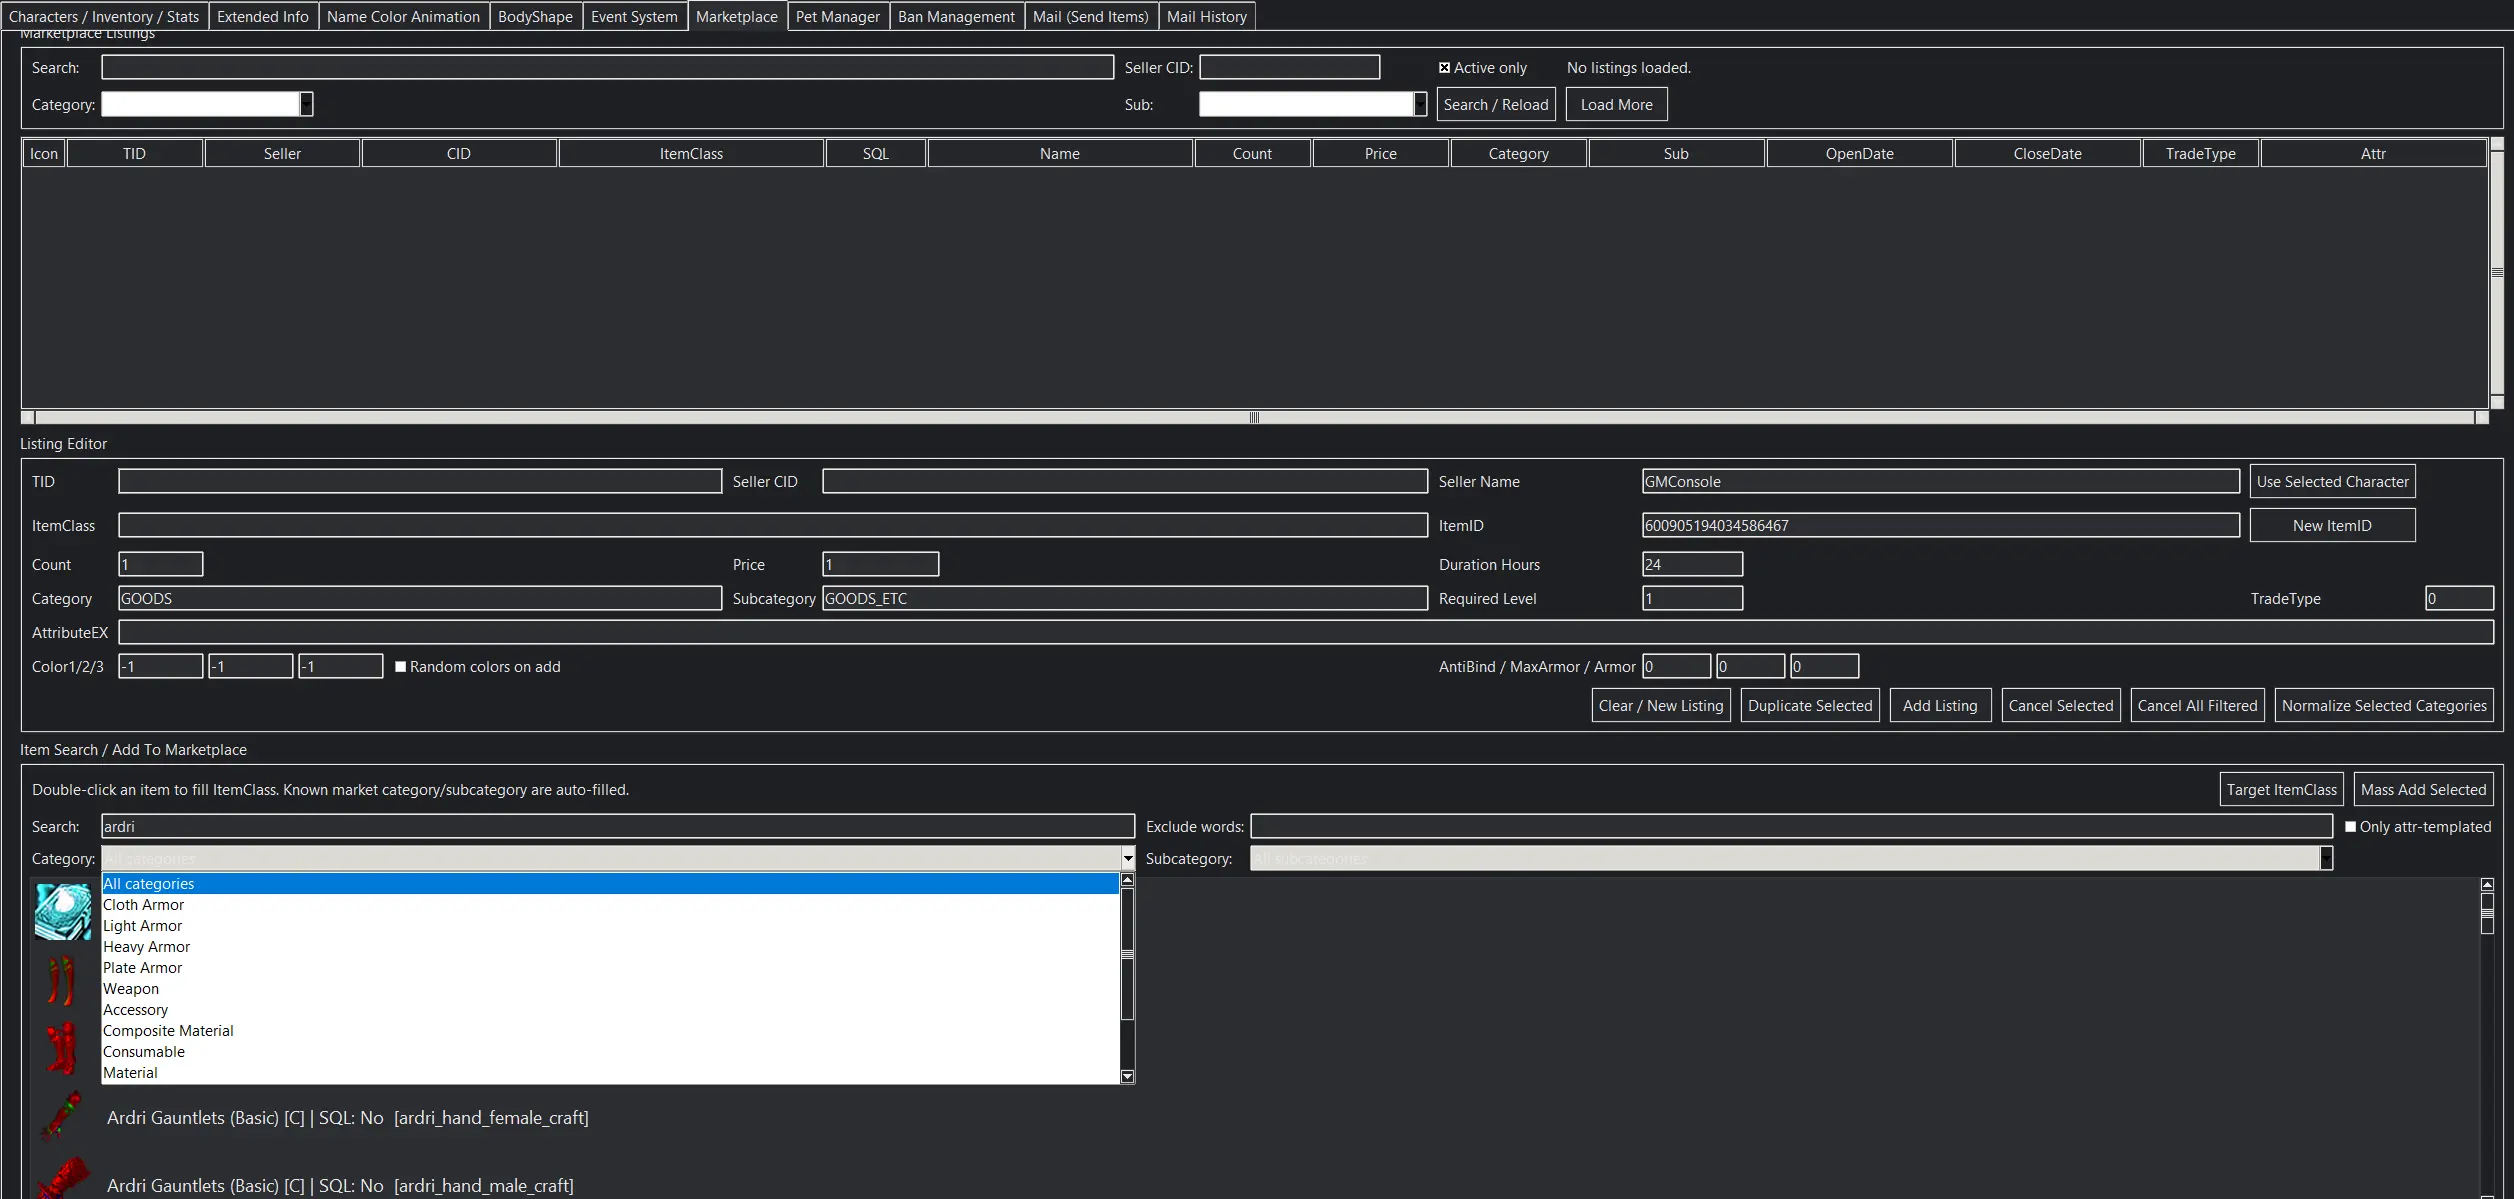Screen dimensions: 2514x1199
Task: Choose Composite Material category option
Action: [610, 1031]
